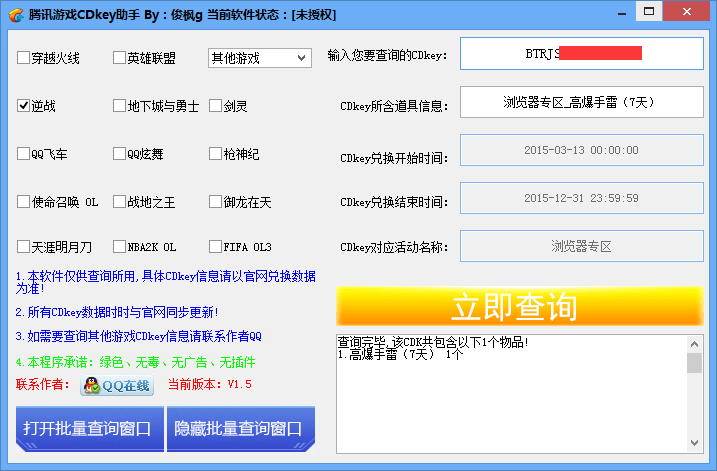Viewport: 717px width, 471px height.
Task: Click the CDkey兑换开始时间 field
Action: click(582, 150)
